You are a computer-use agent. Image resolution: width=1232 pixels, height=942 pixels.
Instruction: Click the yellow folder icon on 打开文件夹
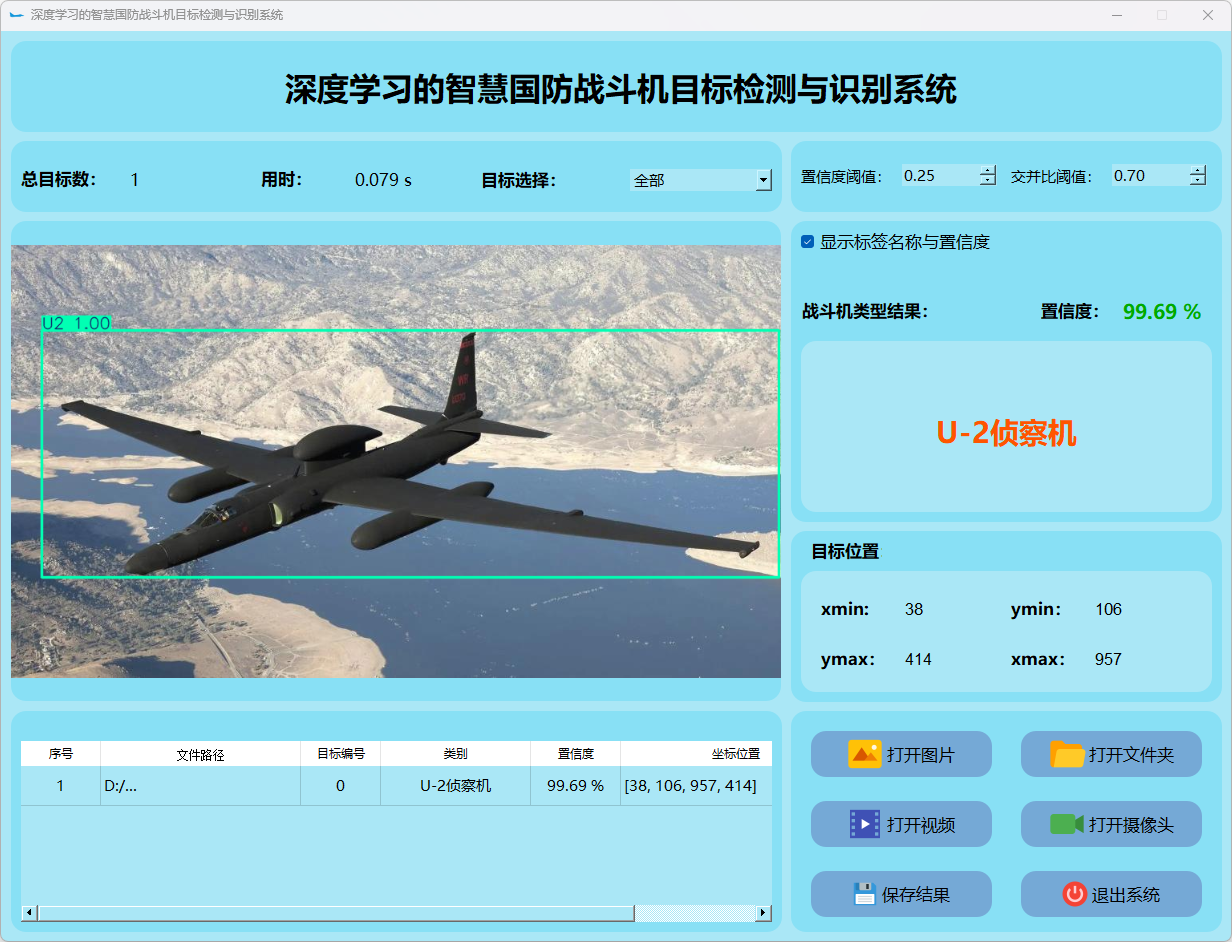1067,754
